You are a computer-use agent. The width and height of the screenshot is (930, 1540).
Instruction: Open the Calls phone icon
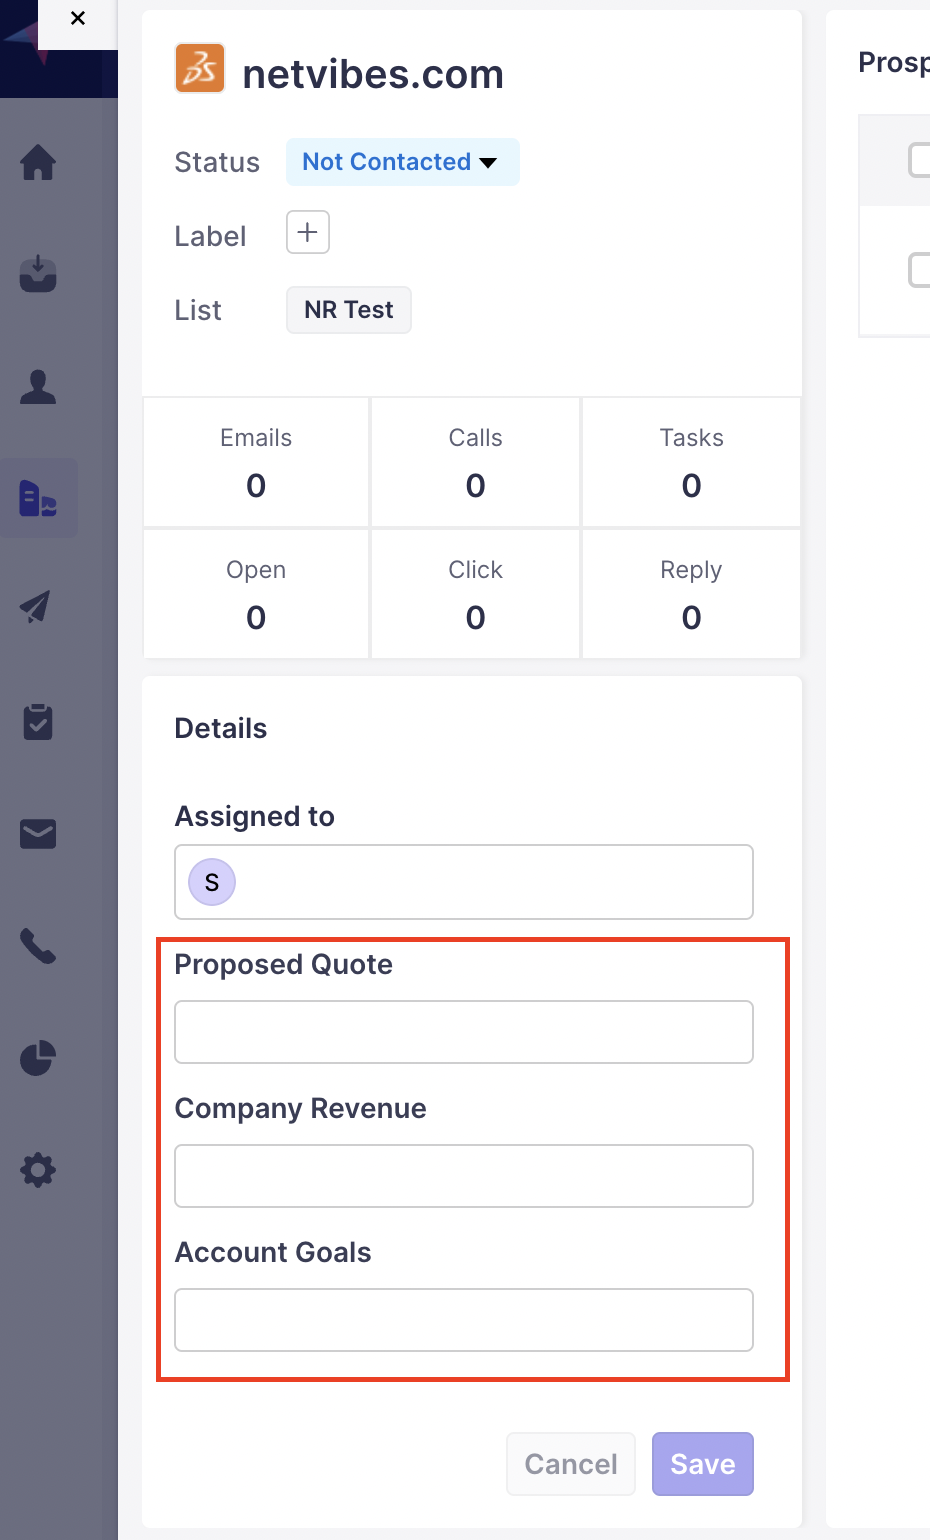pyautogui.click(x=38, y=946)
